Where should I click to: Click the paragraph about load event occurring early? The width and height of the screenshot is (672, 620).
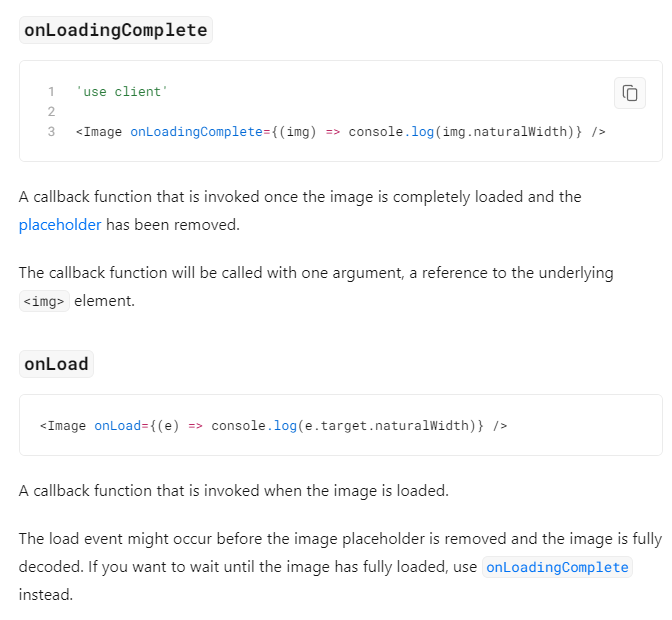[x=340, y=567]
